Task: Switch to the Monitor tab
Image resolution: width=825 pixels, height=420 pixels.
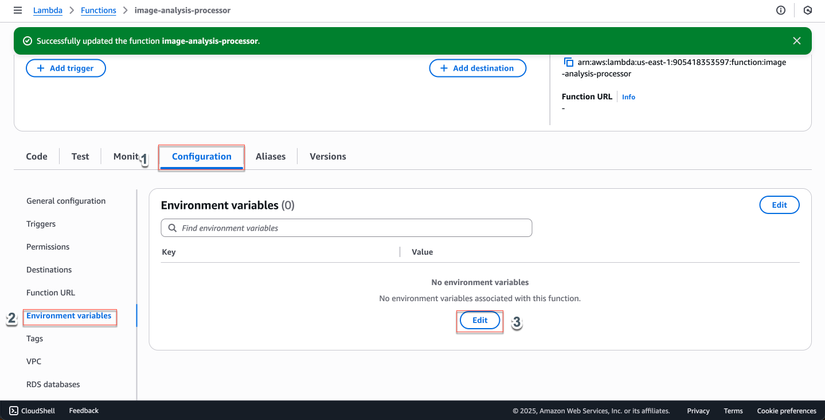Action: click(x=126, y=156)
